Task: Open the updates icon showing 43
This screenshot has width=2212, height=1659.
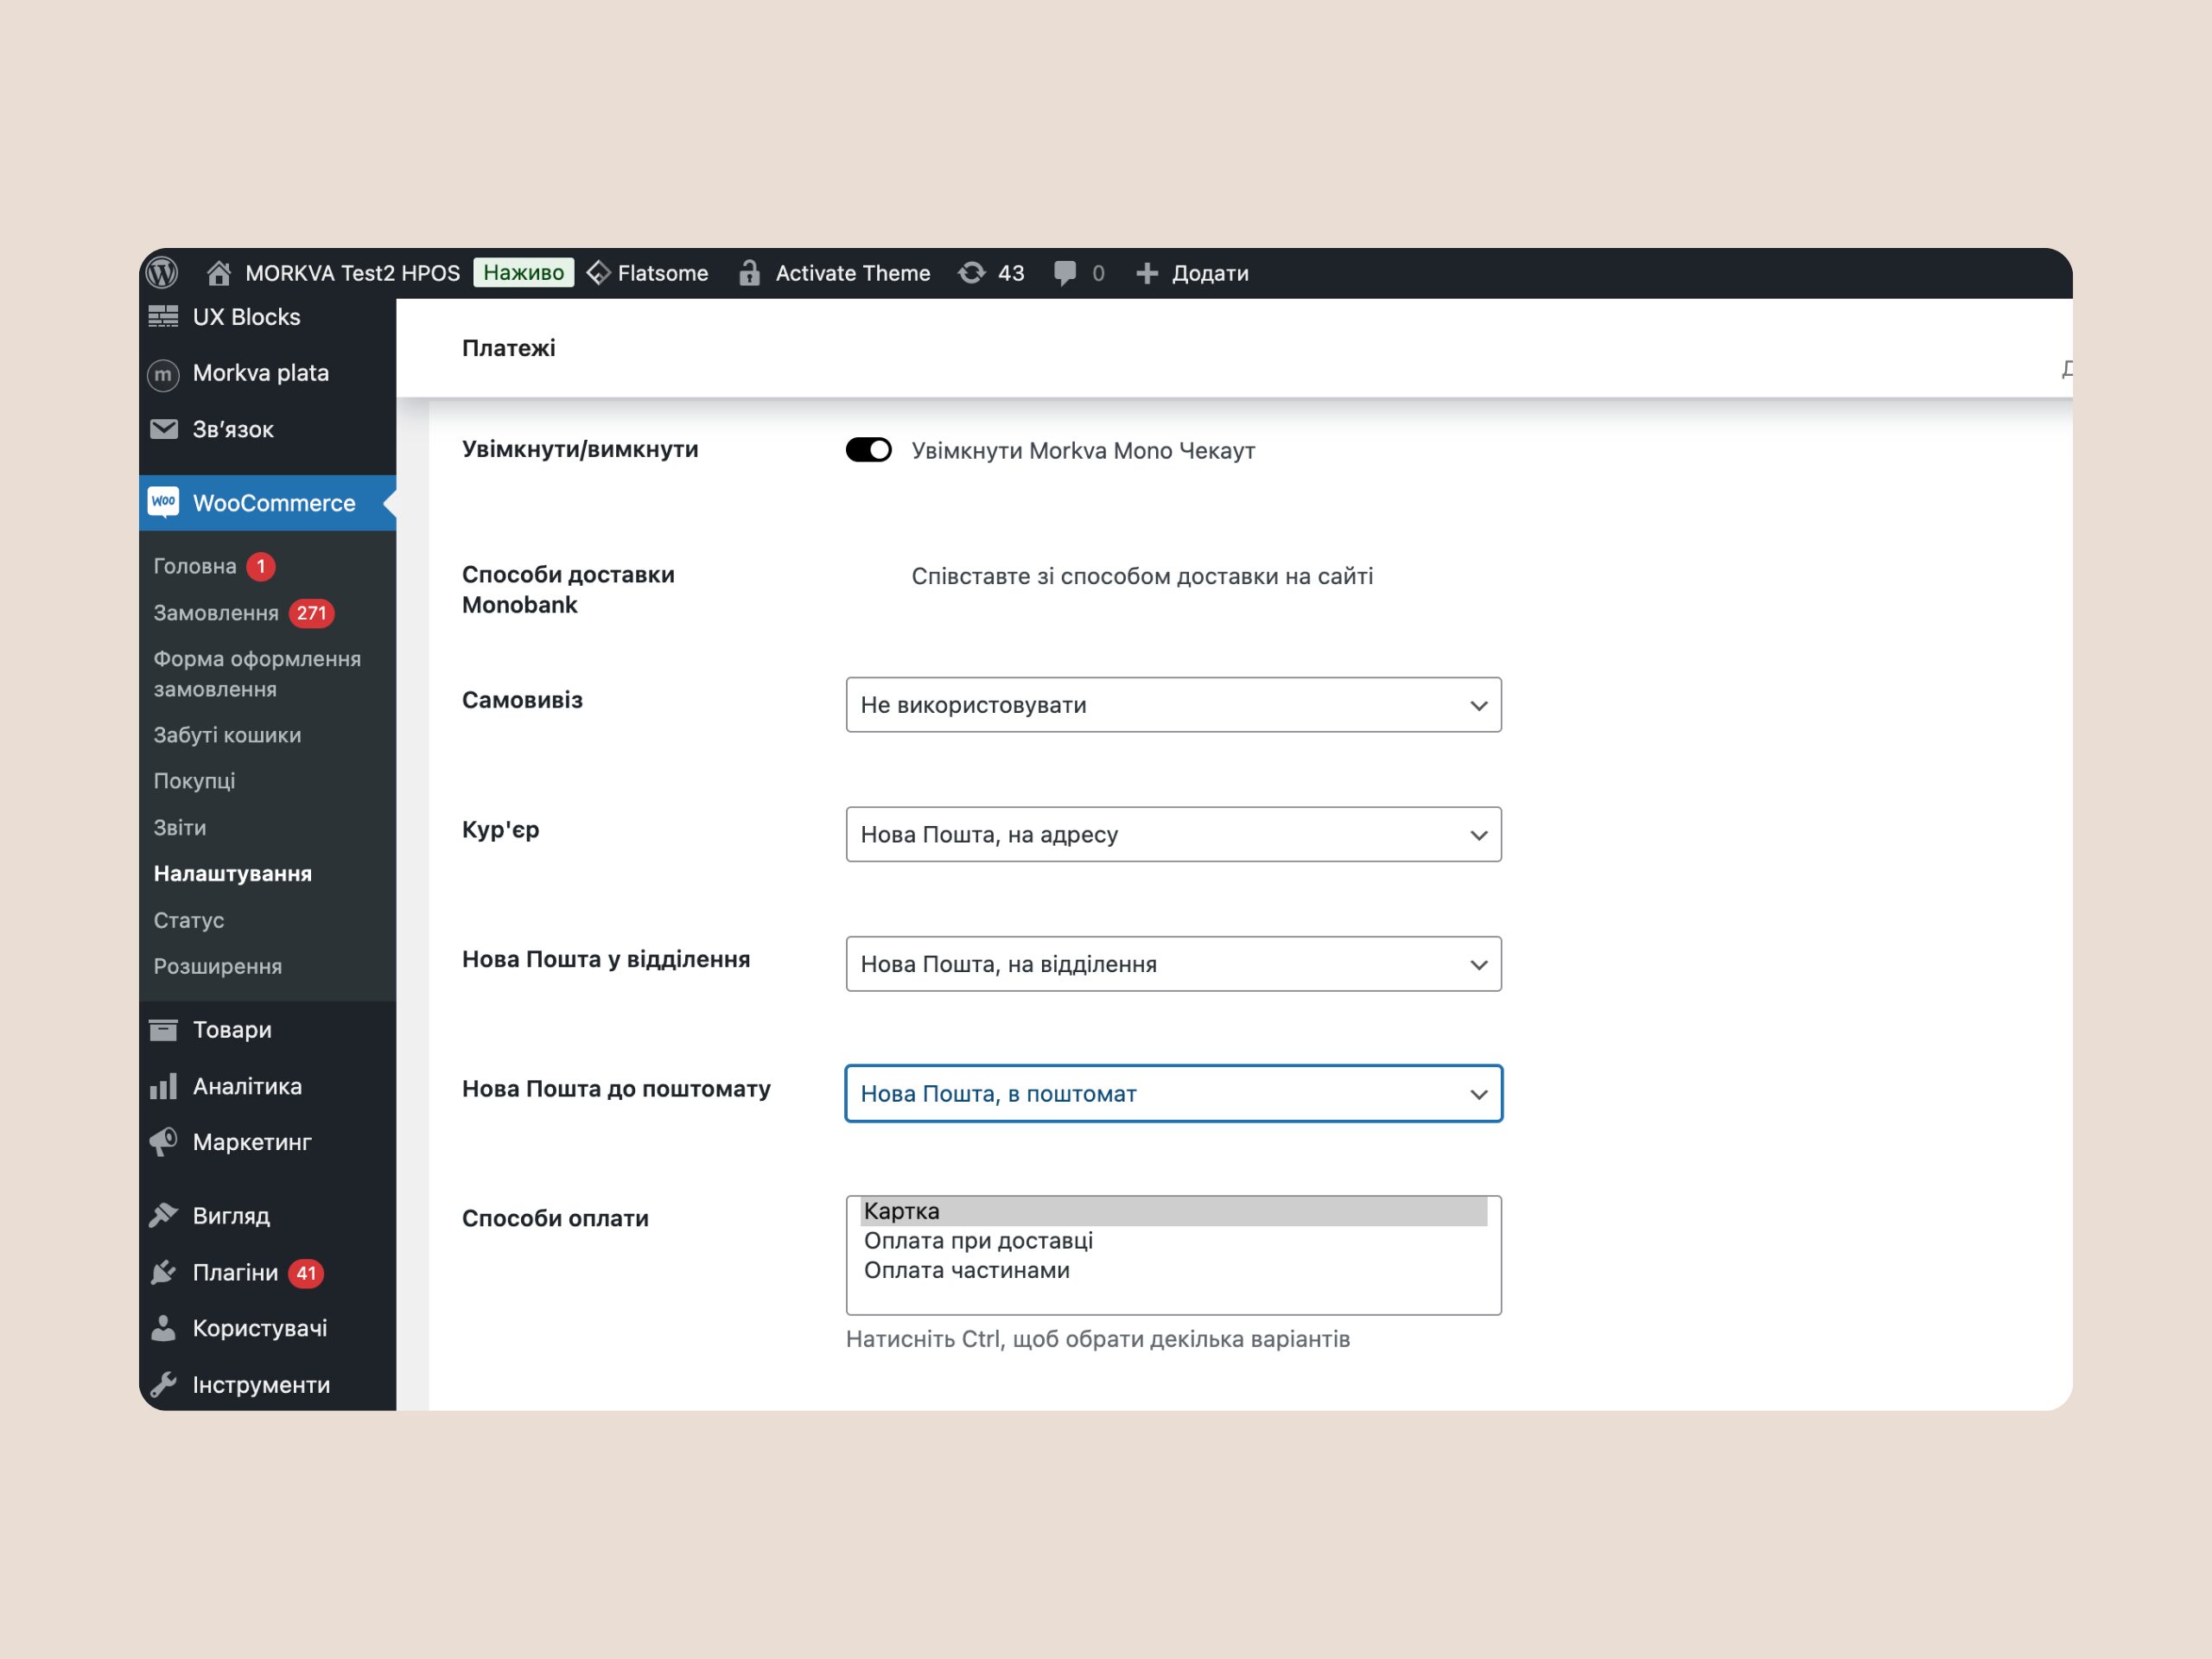Action: (x=971, y=273)
